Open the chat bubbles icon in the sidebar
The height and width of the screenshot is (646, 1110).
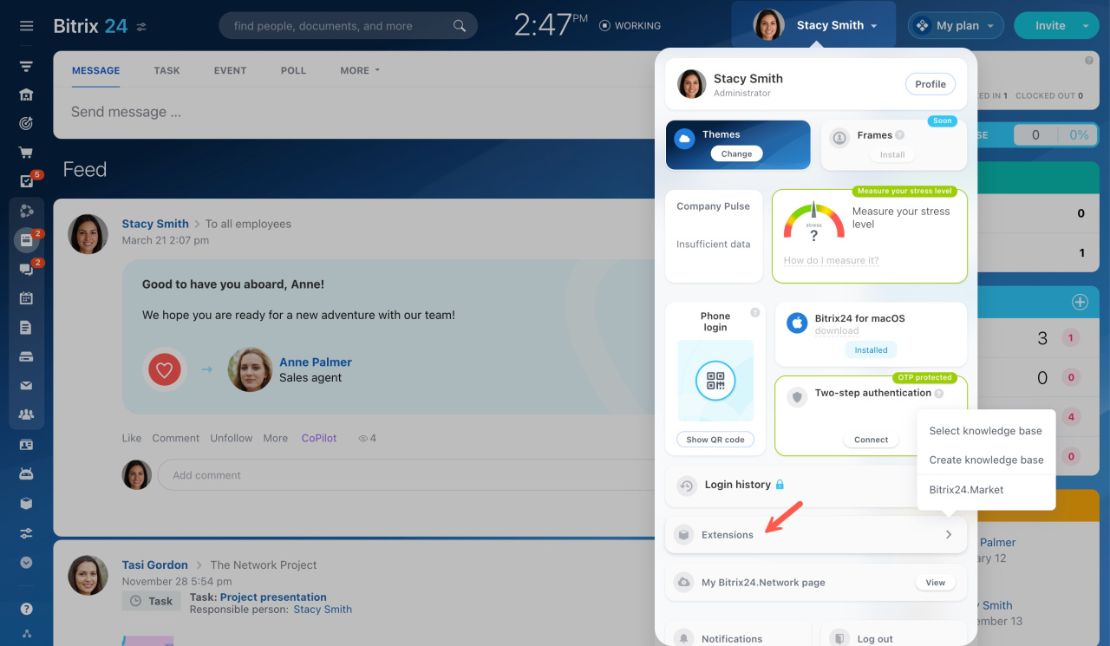26,269
